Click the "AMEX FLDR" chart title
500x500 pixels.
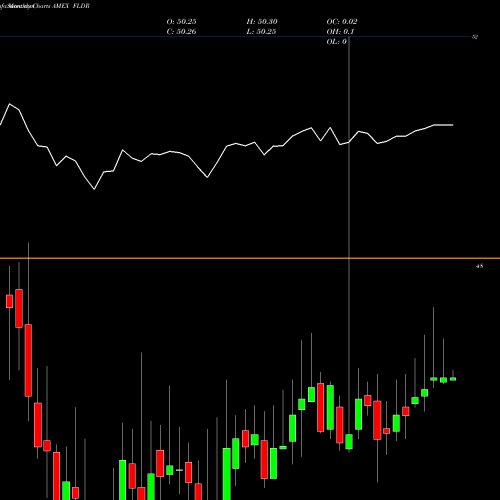pyautogui.click(x=71, y=6)
